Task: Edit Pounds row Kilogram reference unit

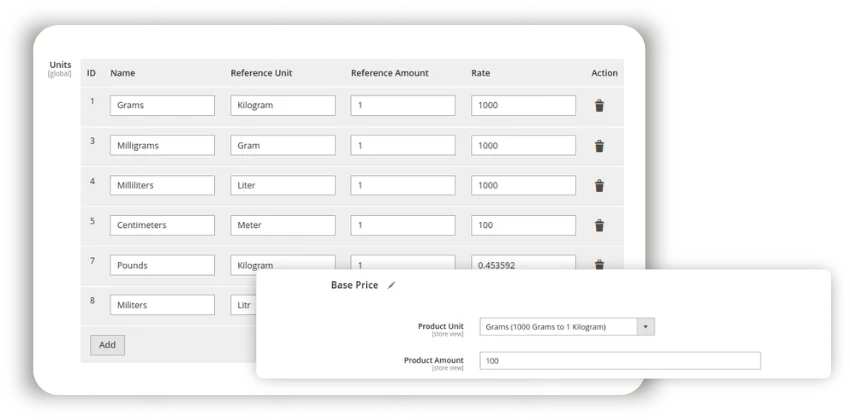Action: pyautogui.click(x=283, y=262)
